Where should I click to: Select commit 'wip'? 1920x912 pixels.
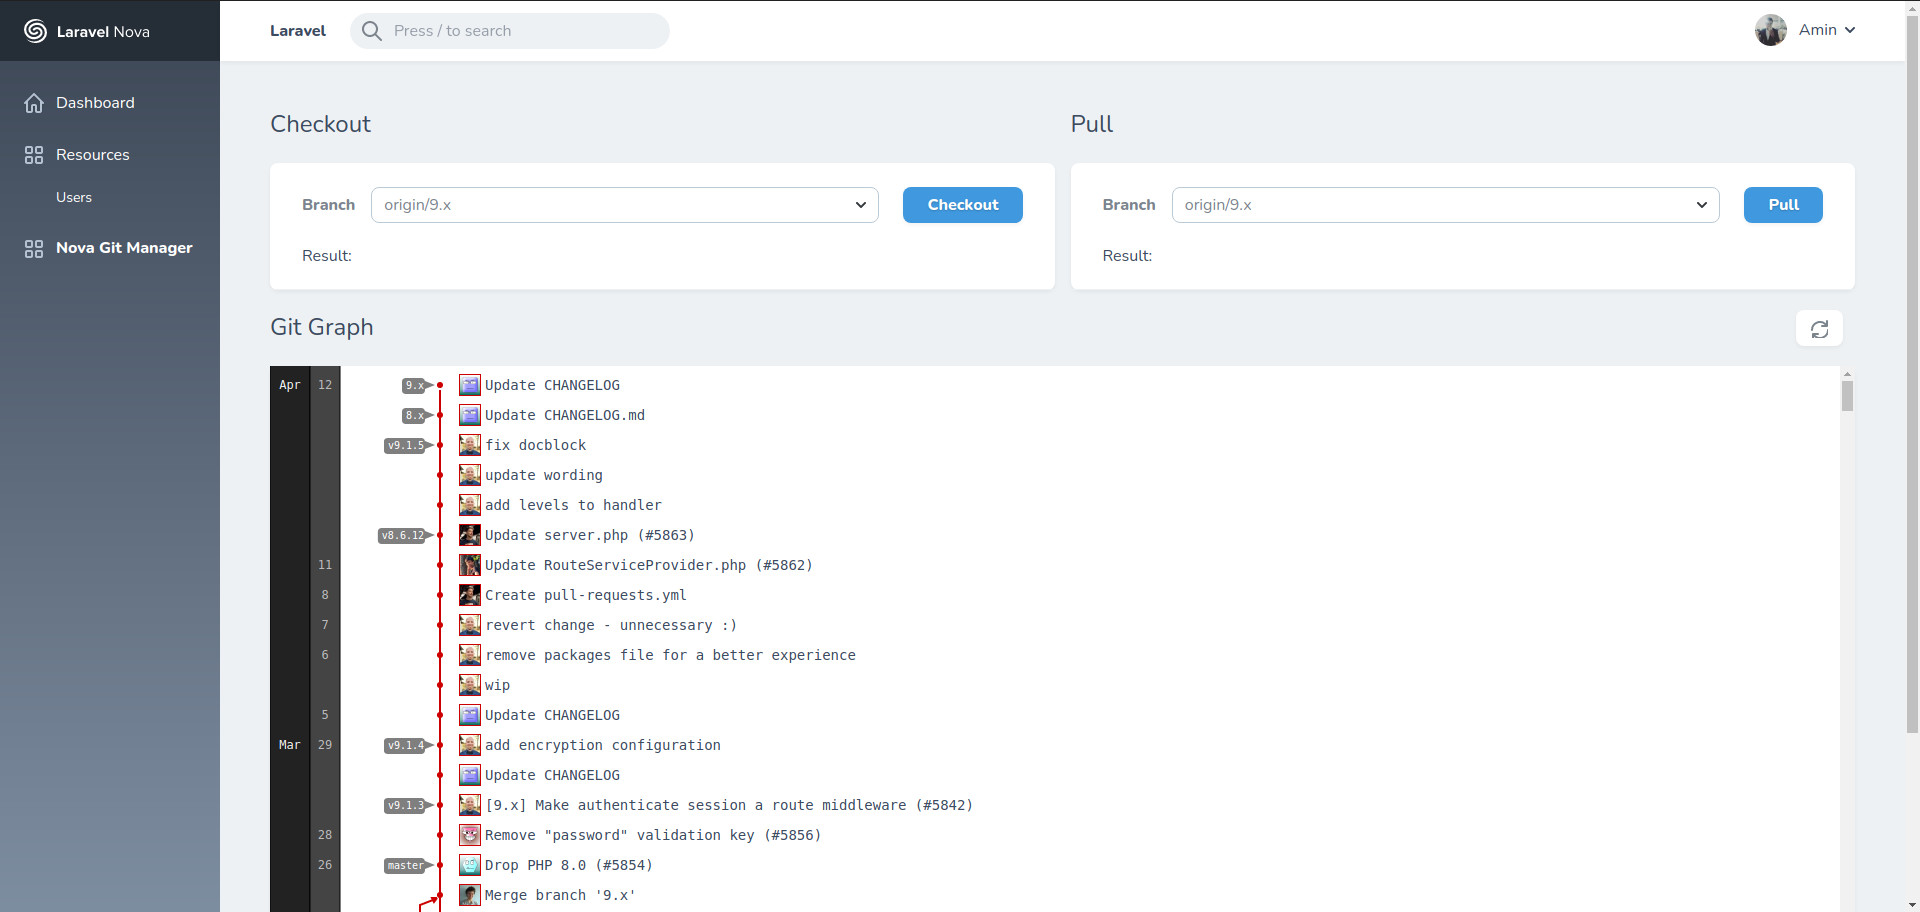tap(498, 685)
